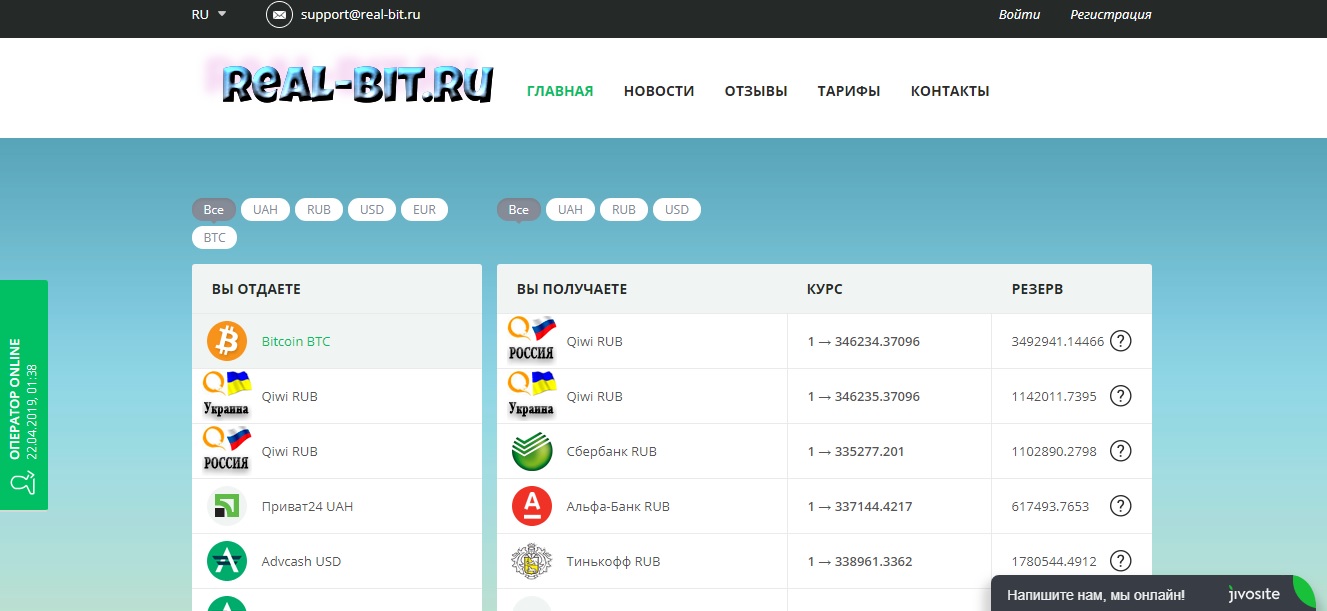Filter give column by BTC
This screenshot has width=1327, height=611.
click(215, 239)
